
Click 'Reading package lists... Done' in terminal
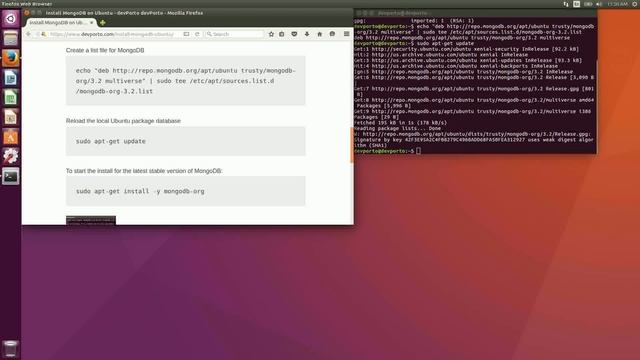coord(397,128)
